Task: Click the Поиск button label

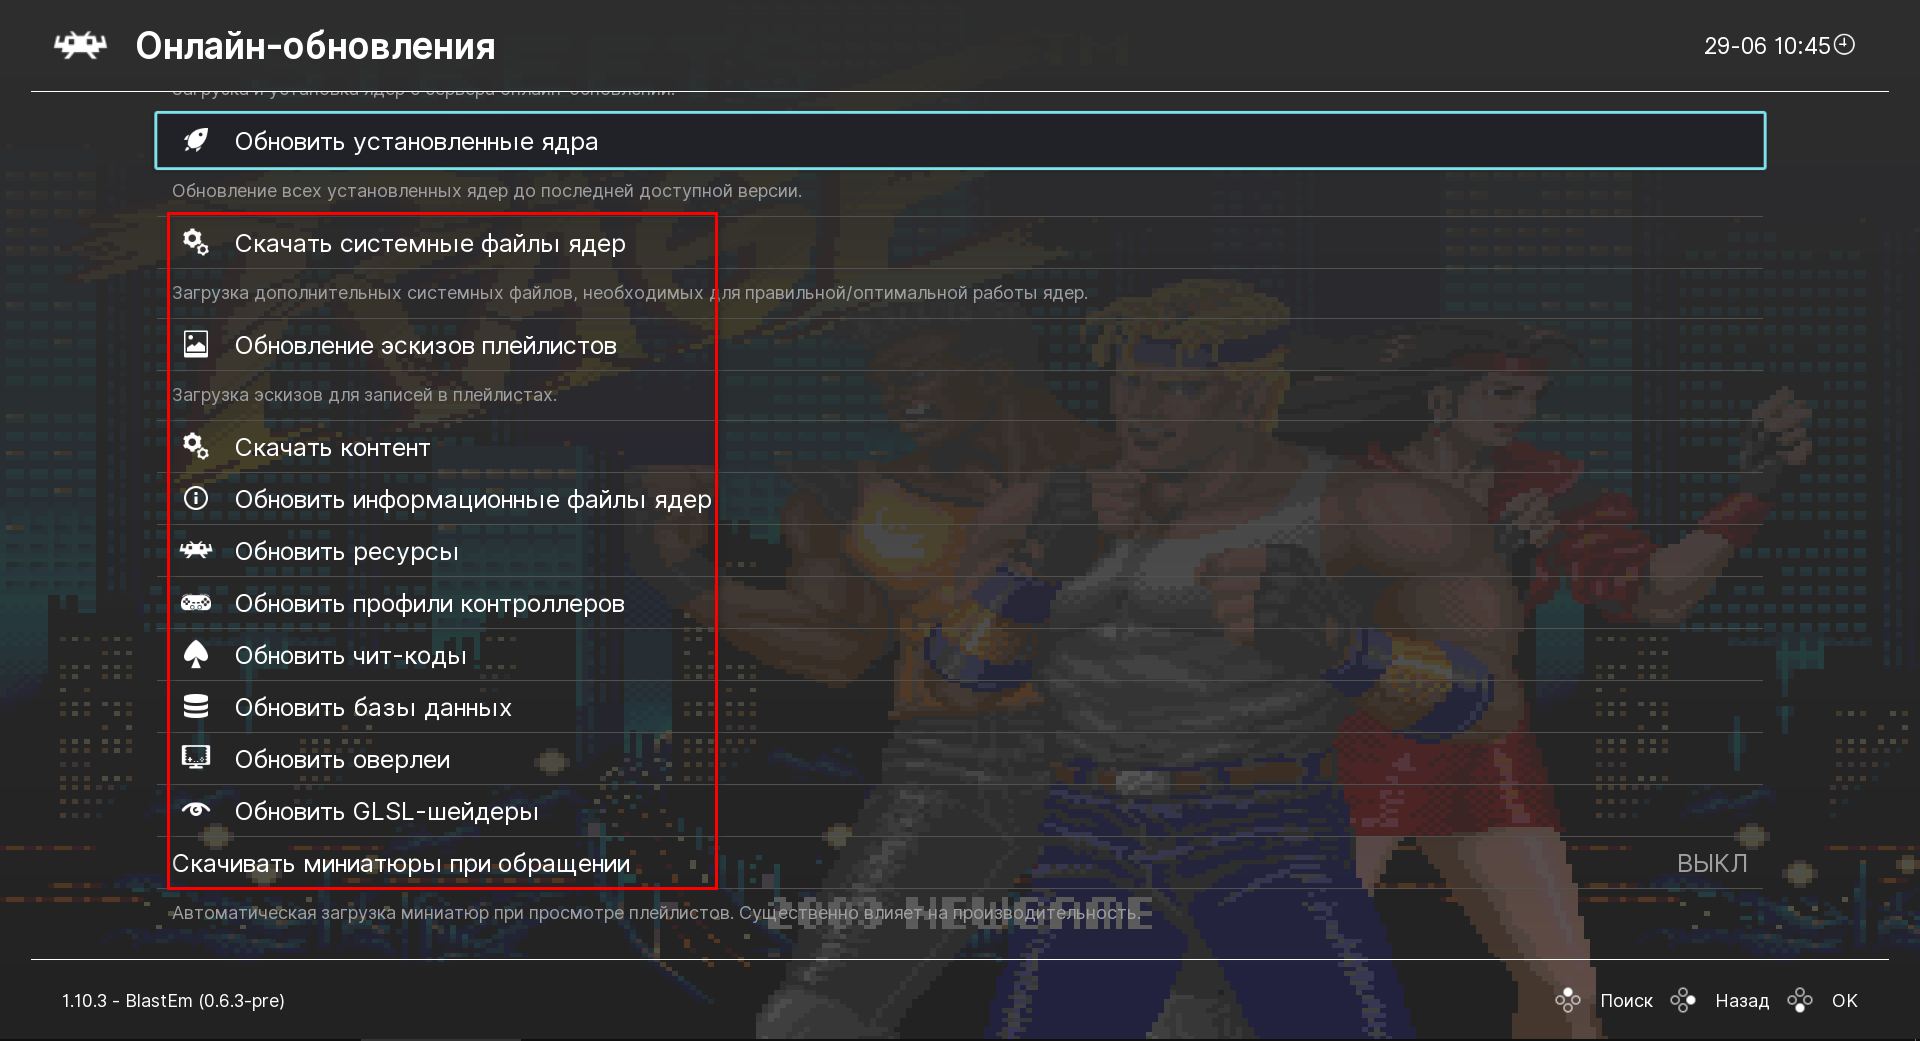Action: click(x=1626, y=1000)
